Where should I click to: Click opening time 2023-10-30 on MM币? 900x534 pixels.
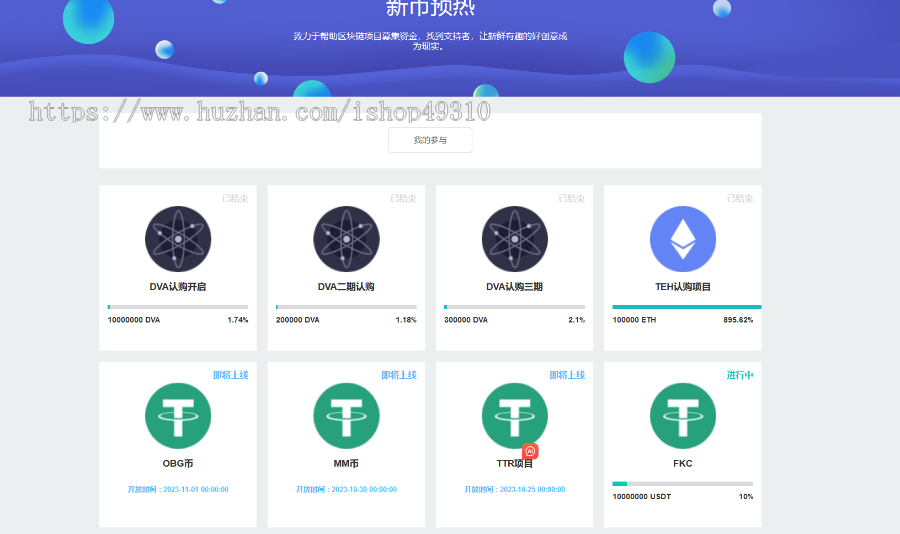click(x=346, y=489)
